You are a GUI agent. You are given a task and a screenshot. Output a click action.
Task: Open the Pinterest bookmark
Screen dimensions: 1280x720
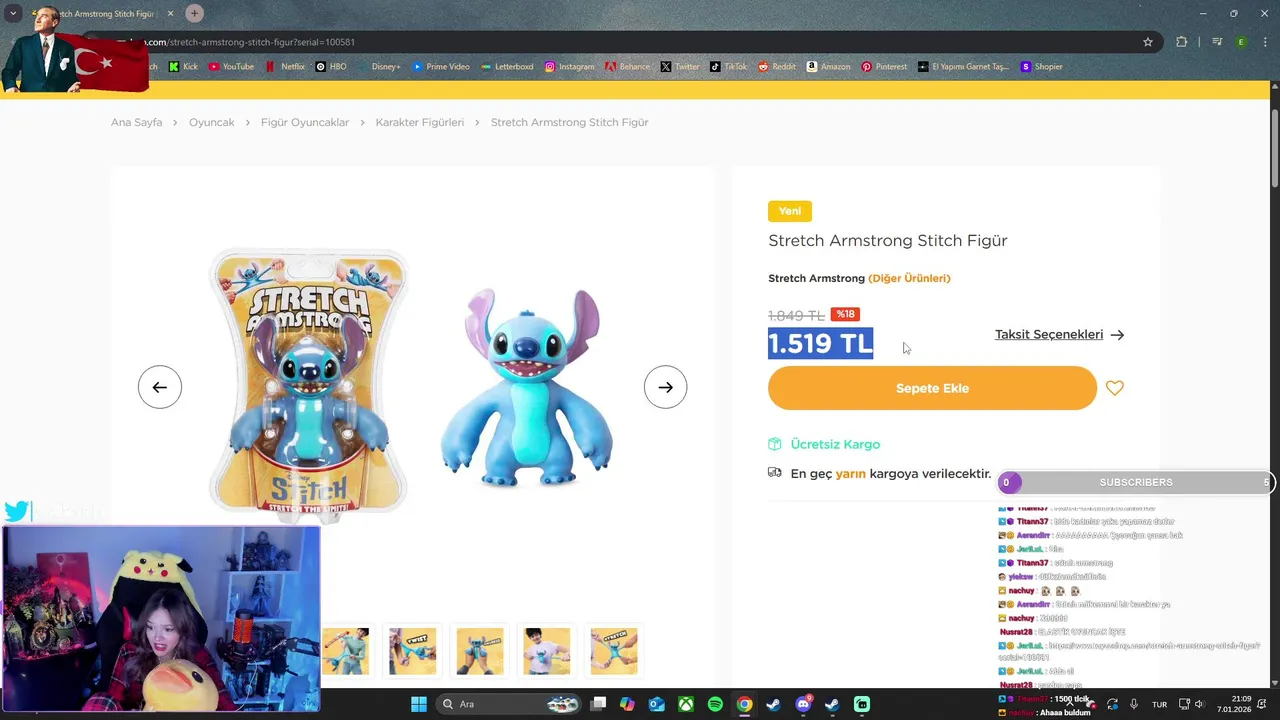884,67
